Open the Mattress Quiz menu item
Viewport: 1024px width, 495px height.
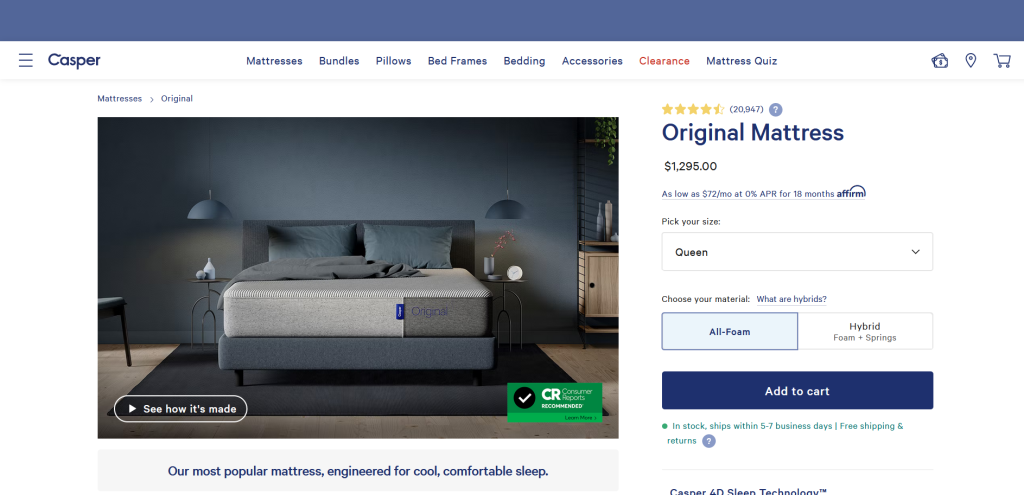pos(741,61)
